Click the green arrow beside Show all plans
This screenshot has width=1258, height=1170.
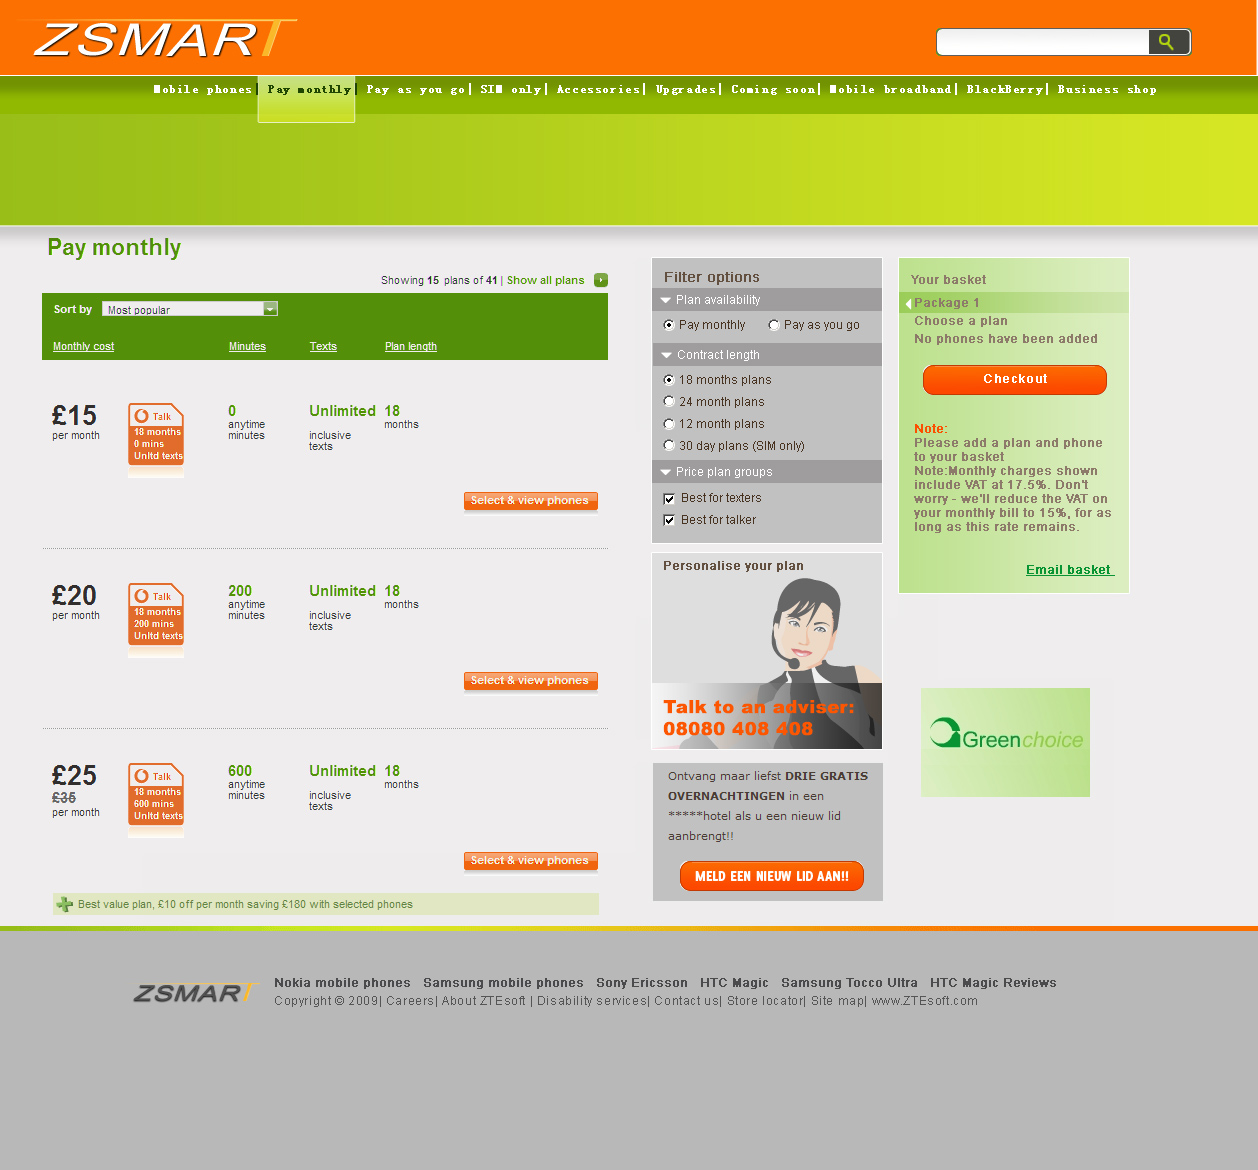point(601,280)
